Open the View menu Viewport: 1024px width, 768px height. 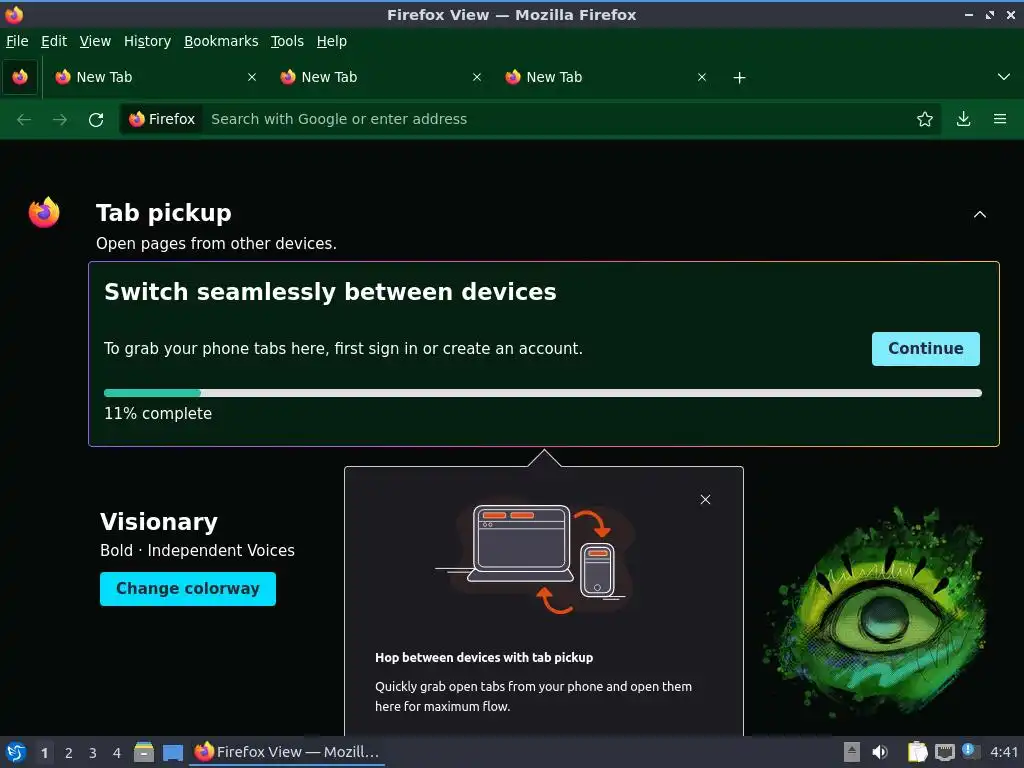(x=95, y=41)
